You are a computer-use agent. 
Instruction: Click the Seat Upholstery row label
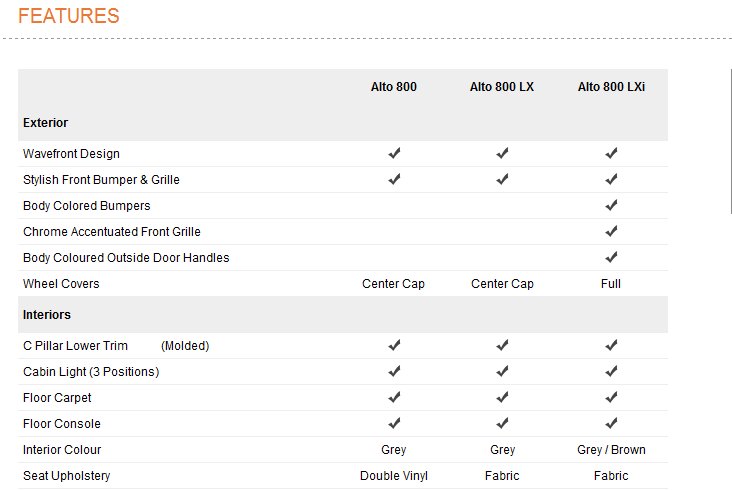pyautogui.click(x=67, y=476)
